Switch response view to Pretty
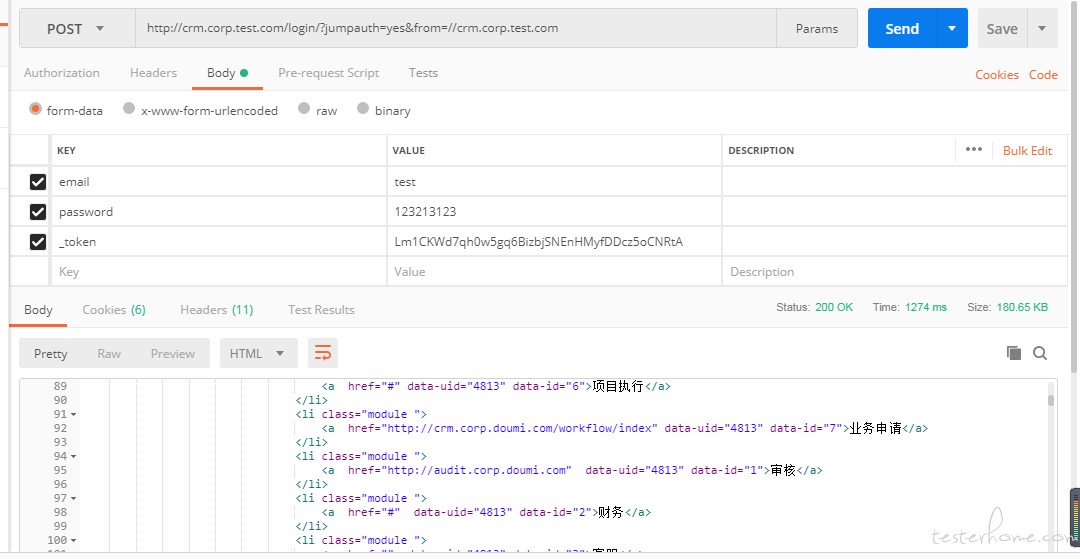Screen dimensions: 1080x559 (x=51, y=353)
